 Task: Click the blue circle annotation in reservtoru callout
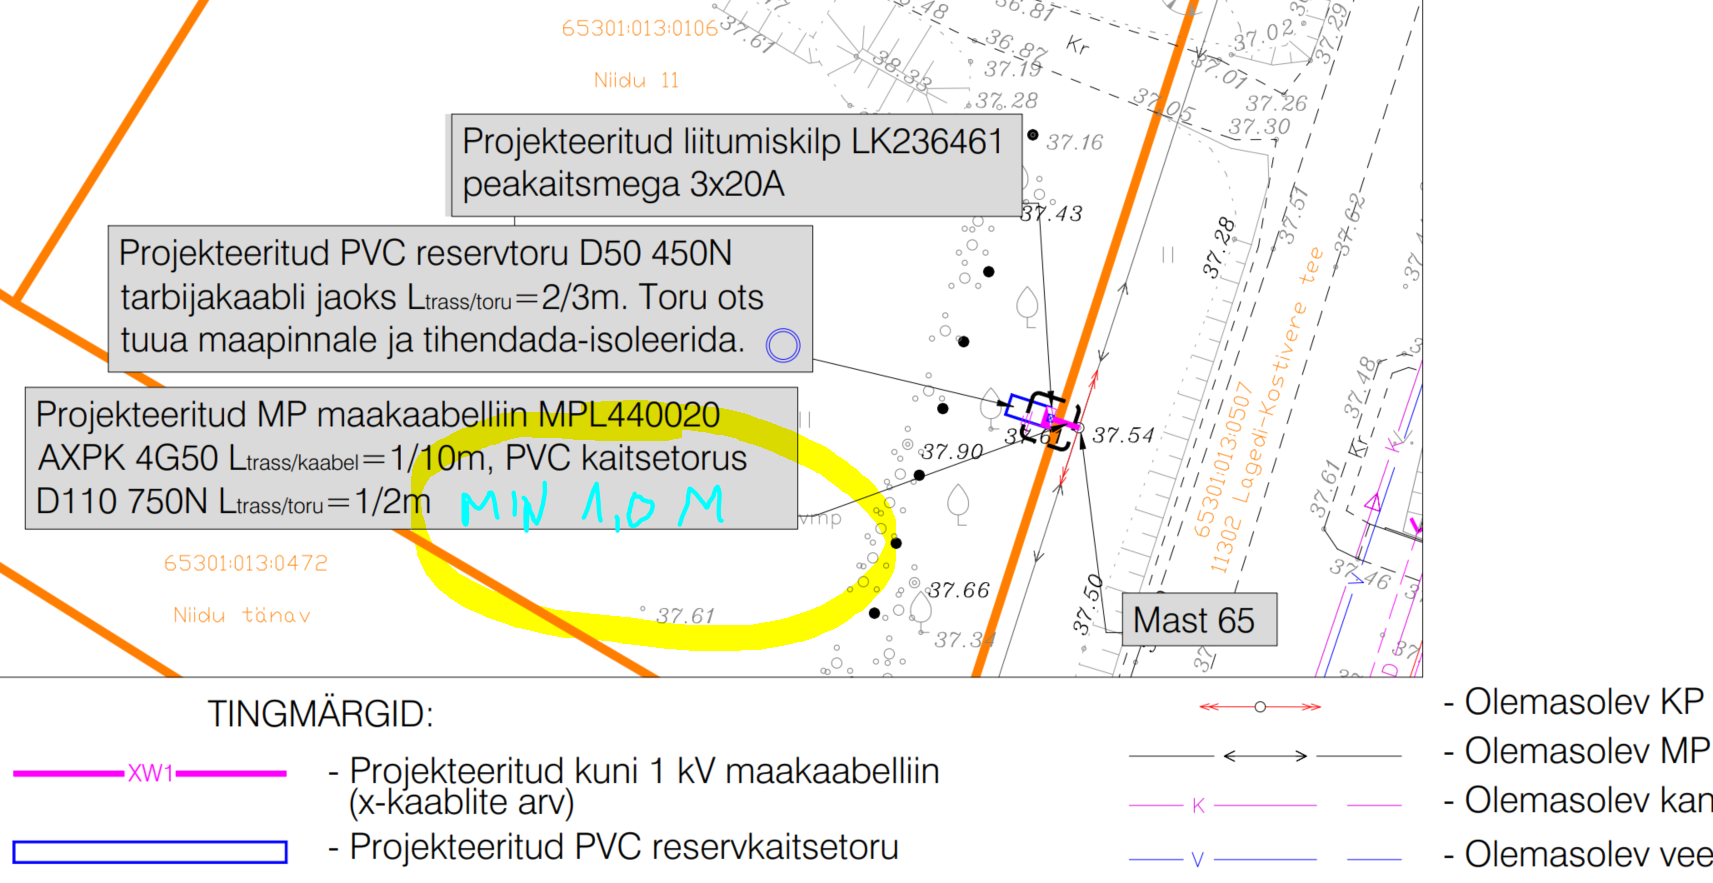click(782, 345)
